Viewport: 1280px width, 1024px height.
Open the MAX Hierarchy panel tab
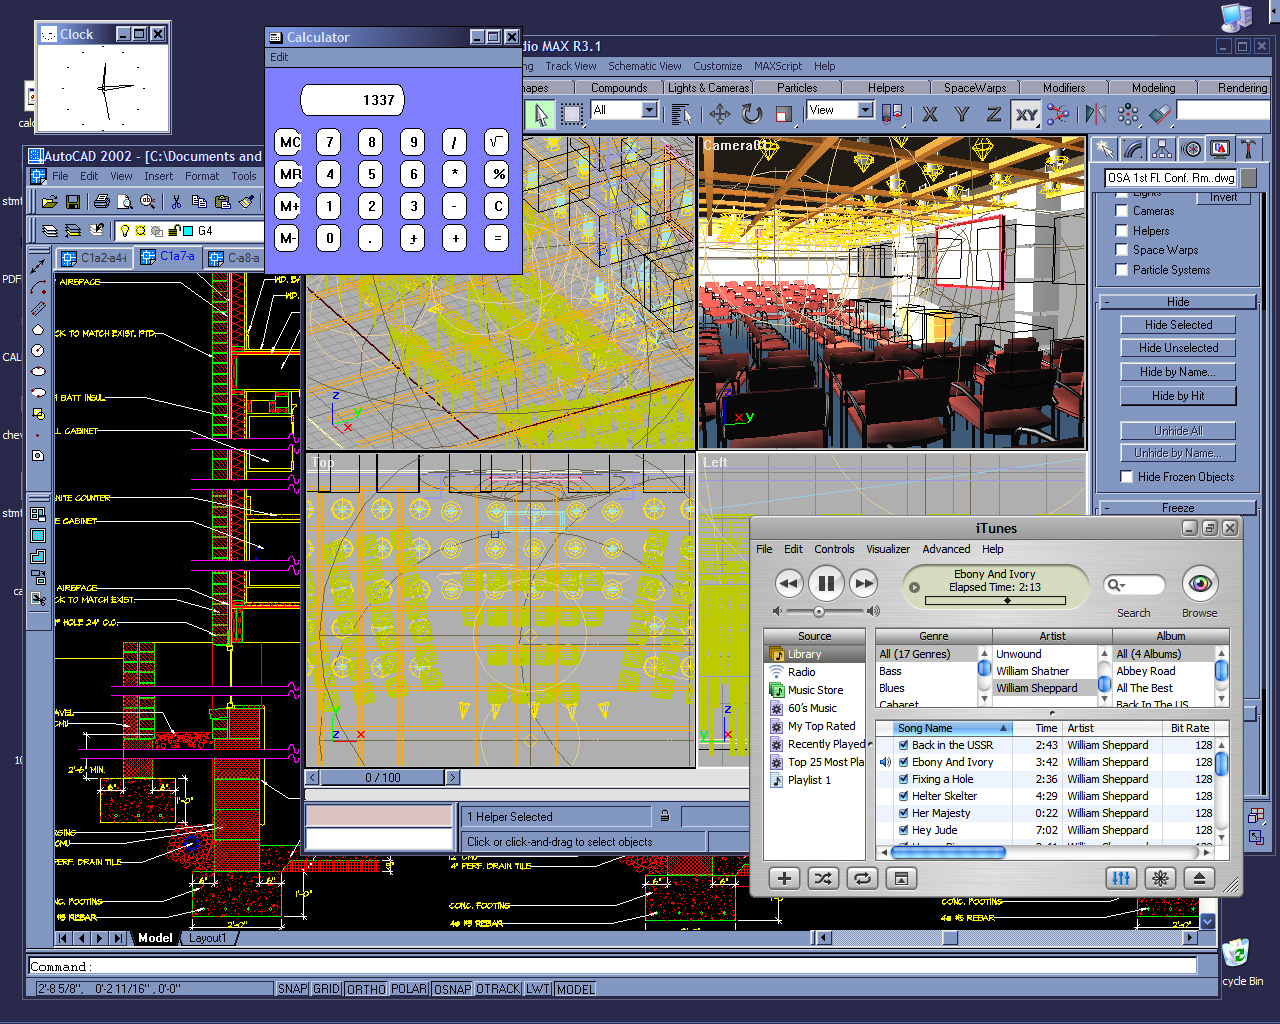tap(1162, 149)
